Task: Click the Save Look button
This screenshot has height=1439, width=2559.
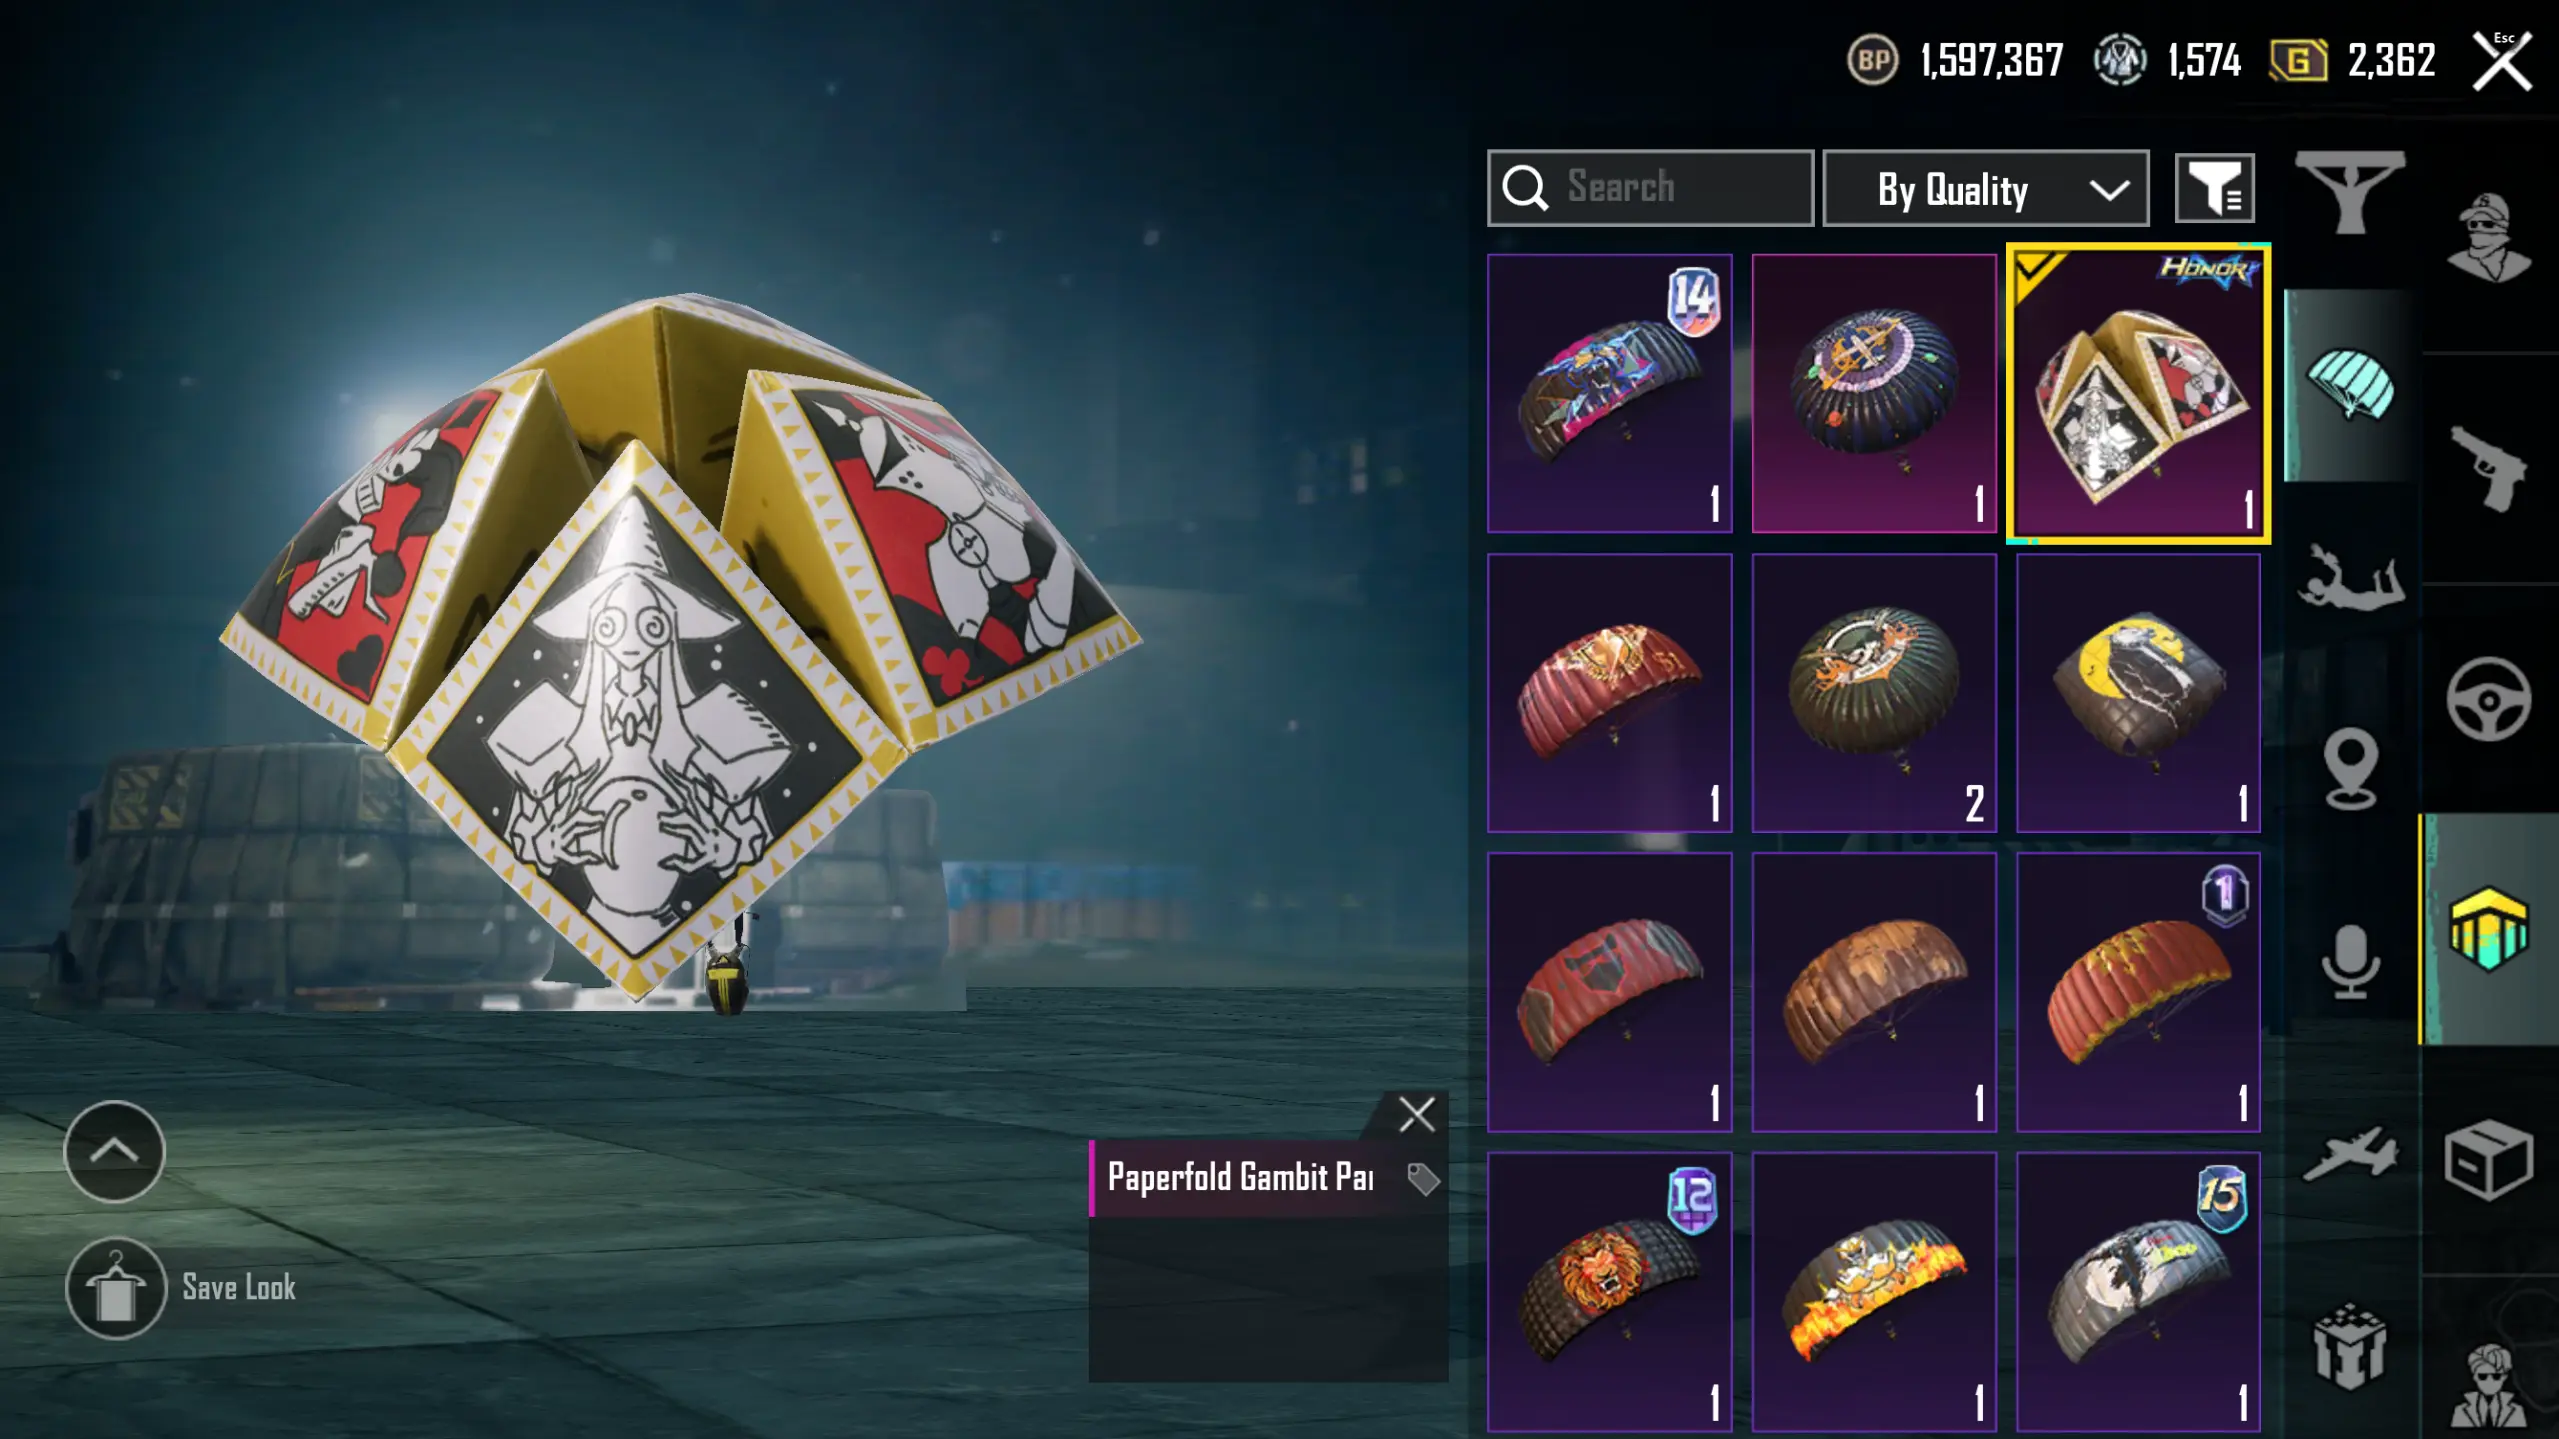Action: (x=181, y=1287)
